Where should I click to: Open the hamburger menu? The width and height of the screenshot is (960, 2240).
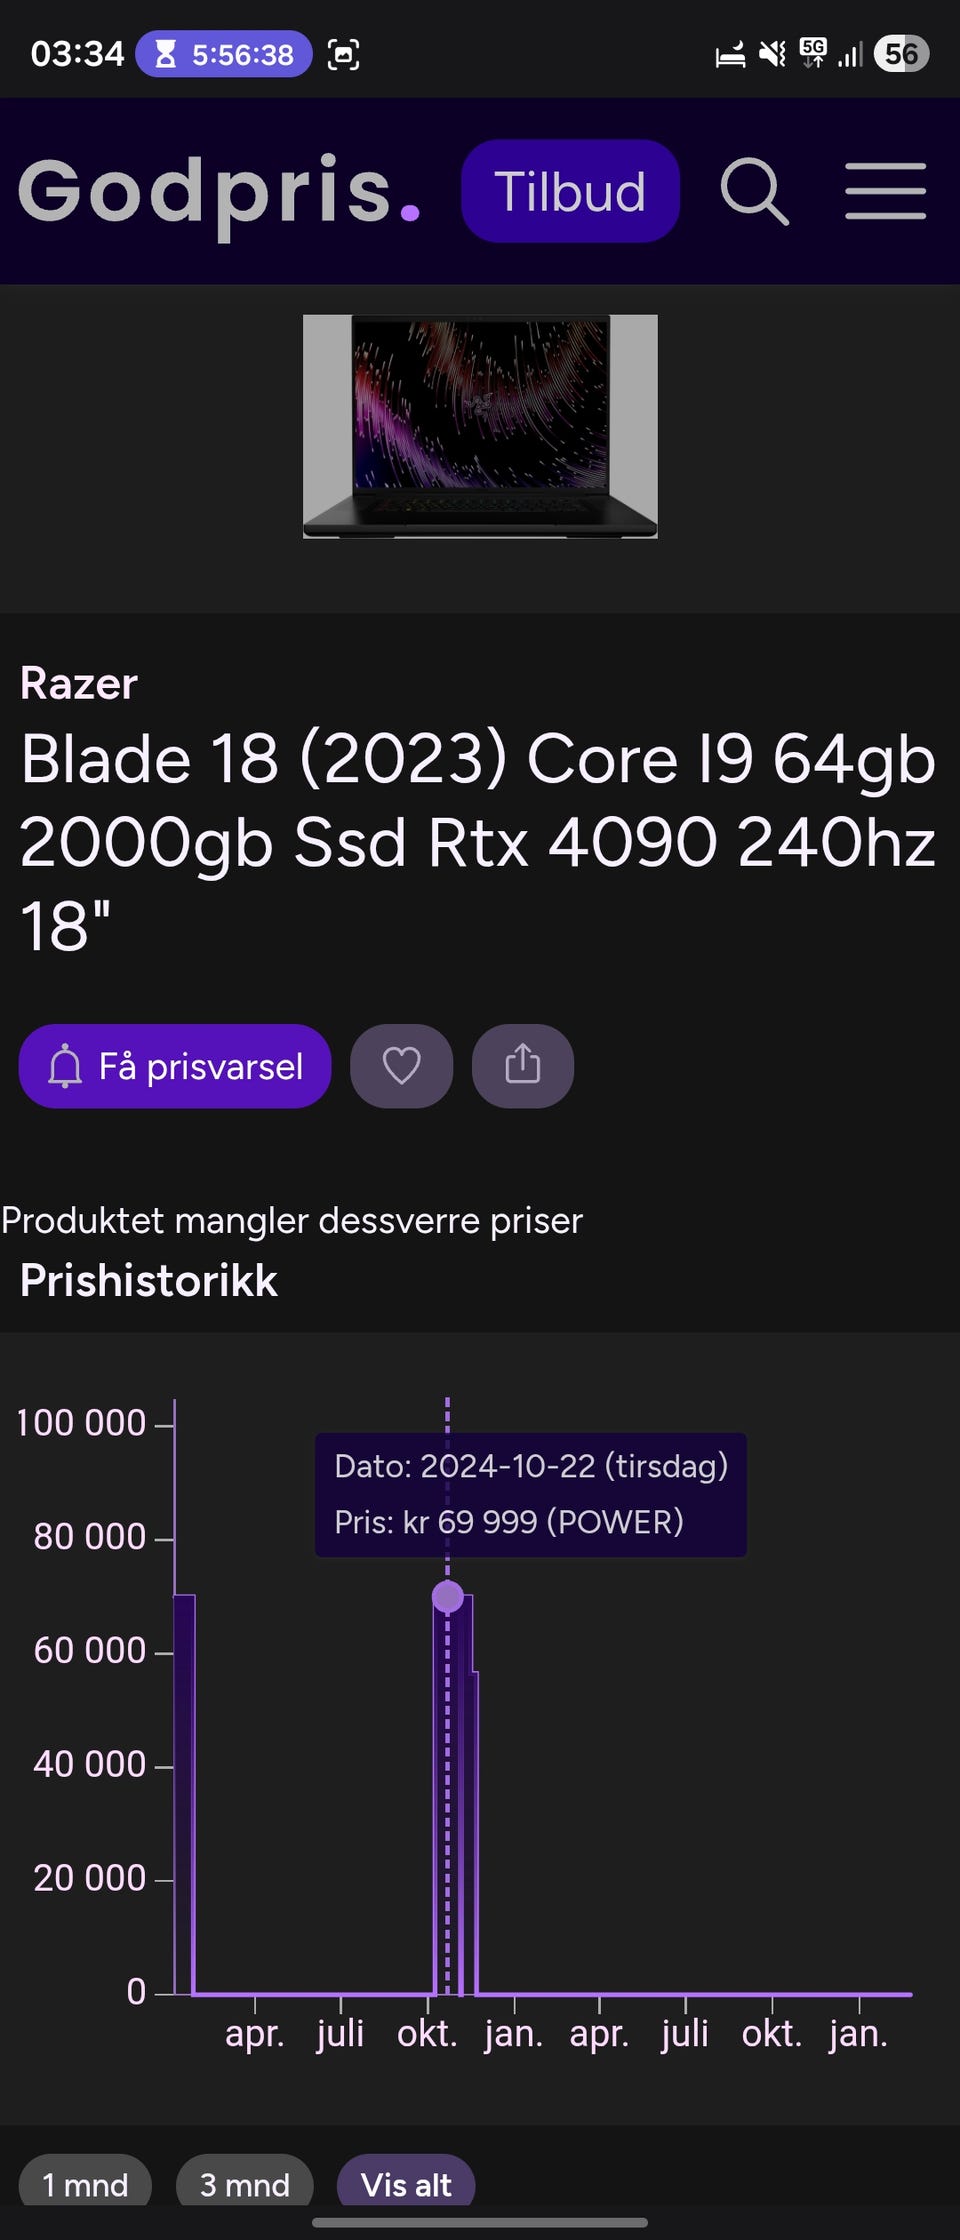pyautogui.click(x=885, y=191)
